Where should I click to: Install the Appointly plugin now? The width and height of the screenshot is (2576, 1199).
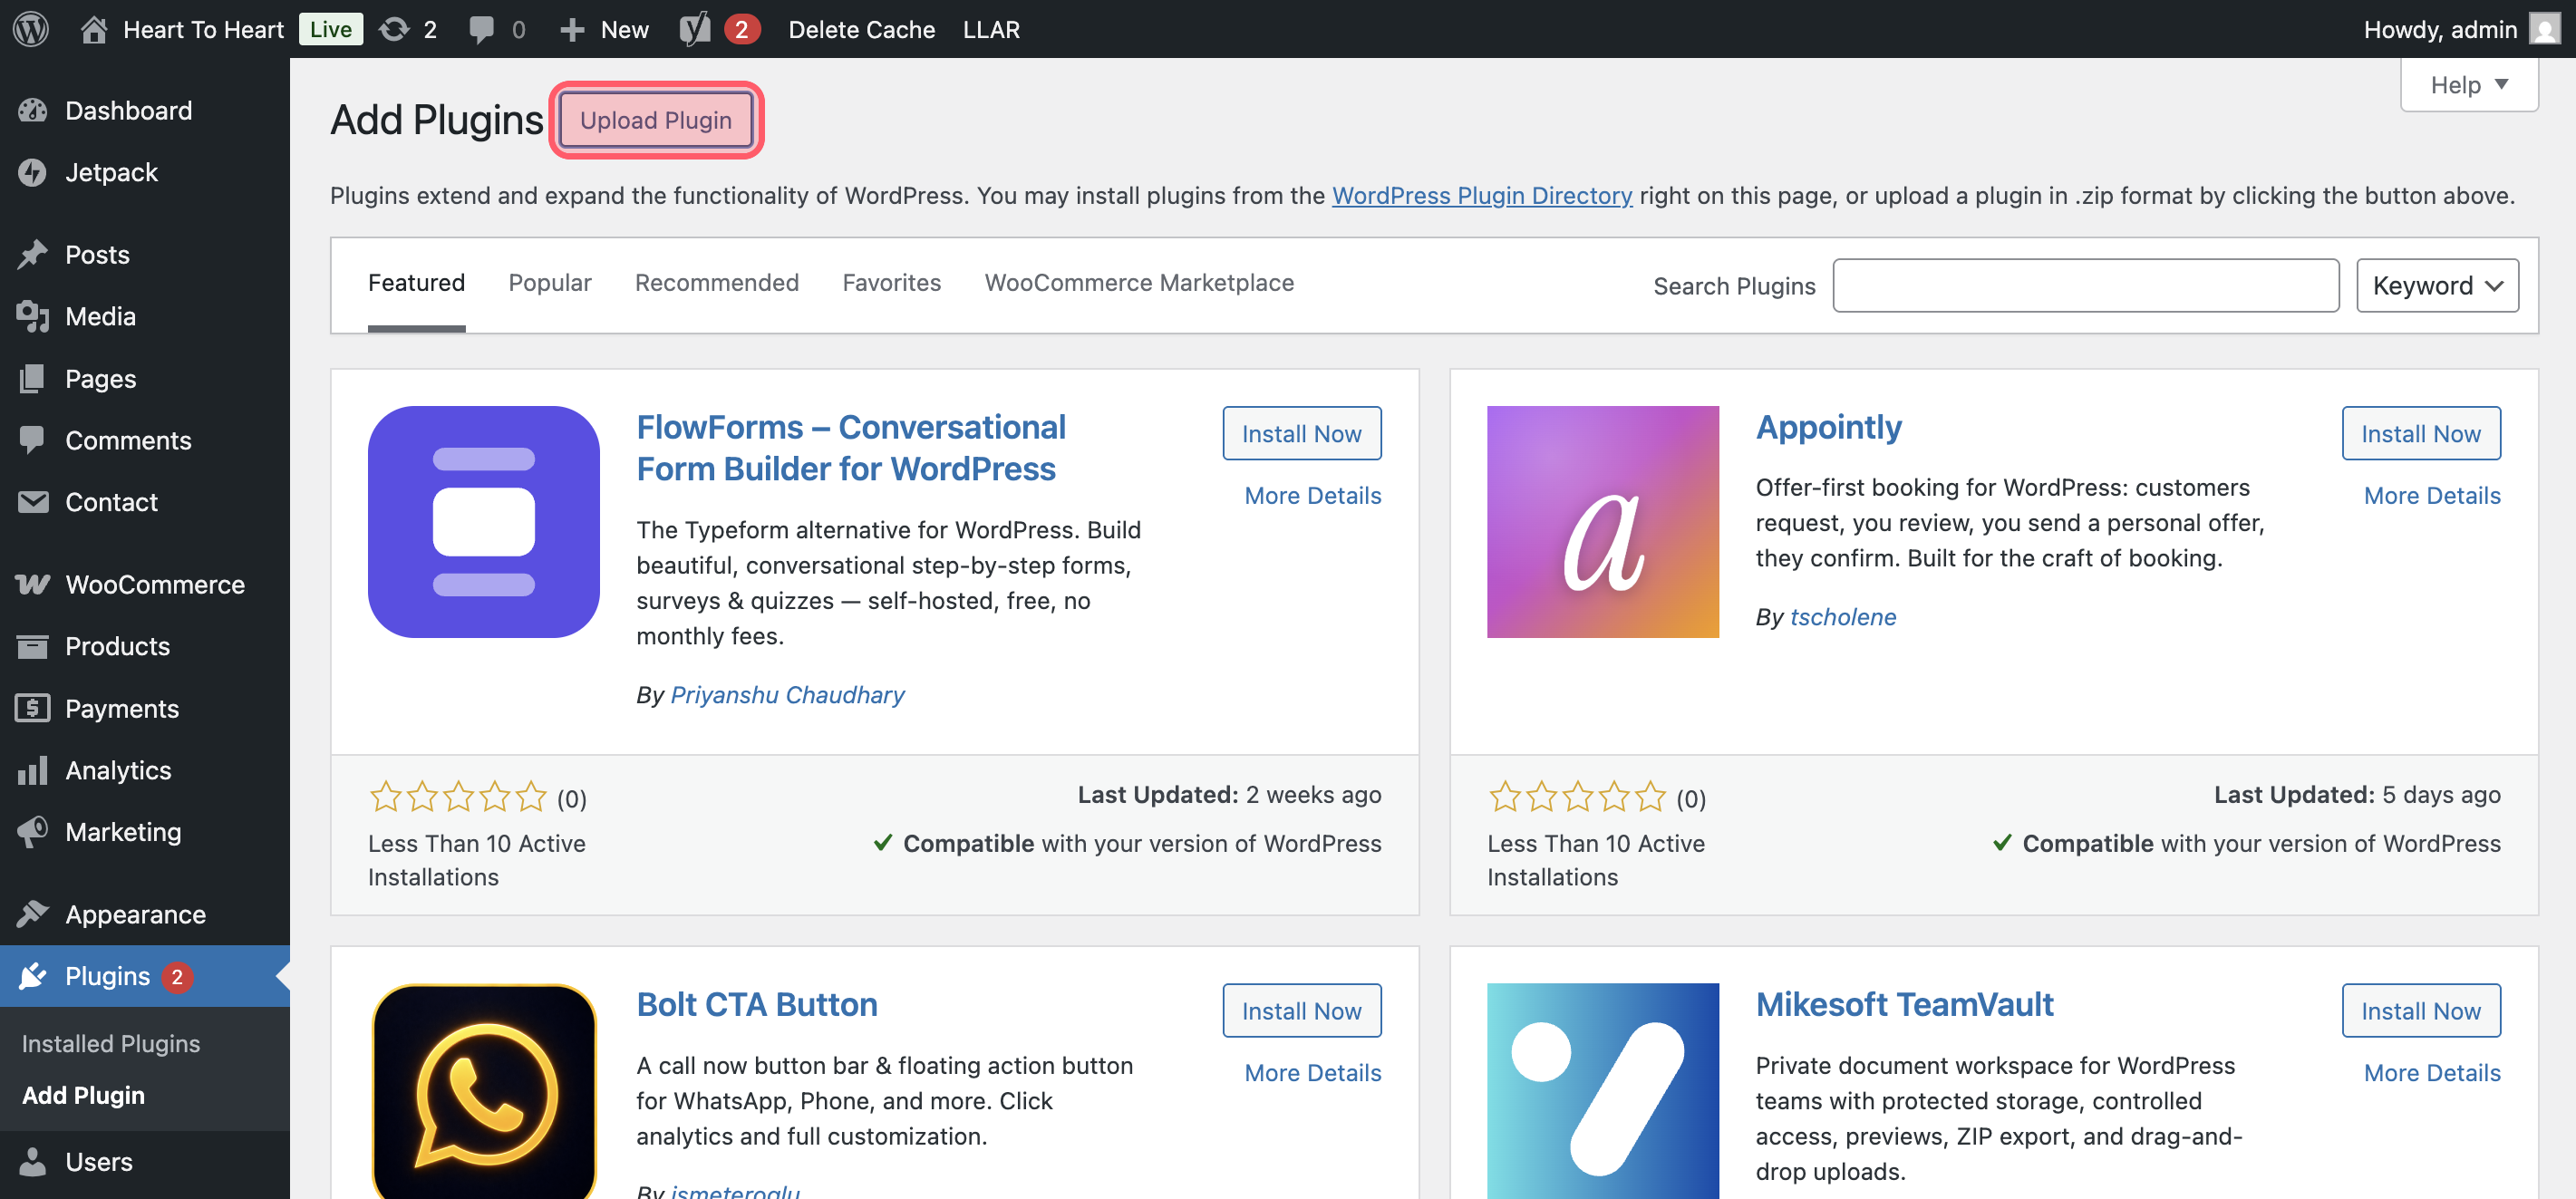[x=2421, y=433]
